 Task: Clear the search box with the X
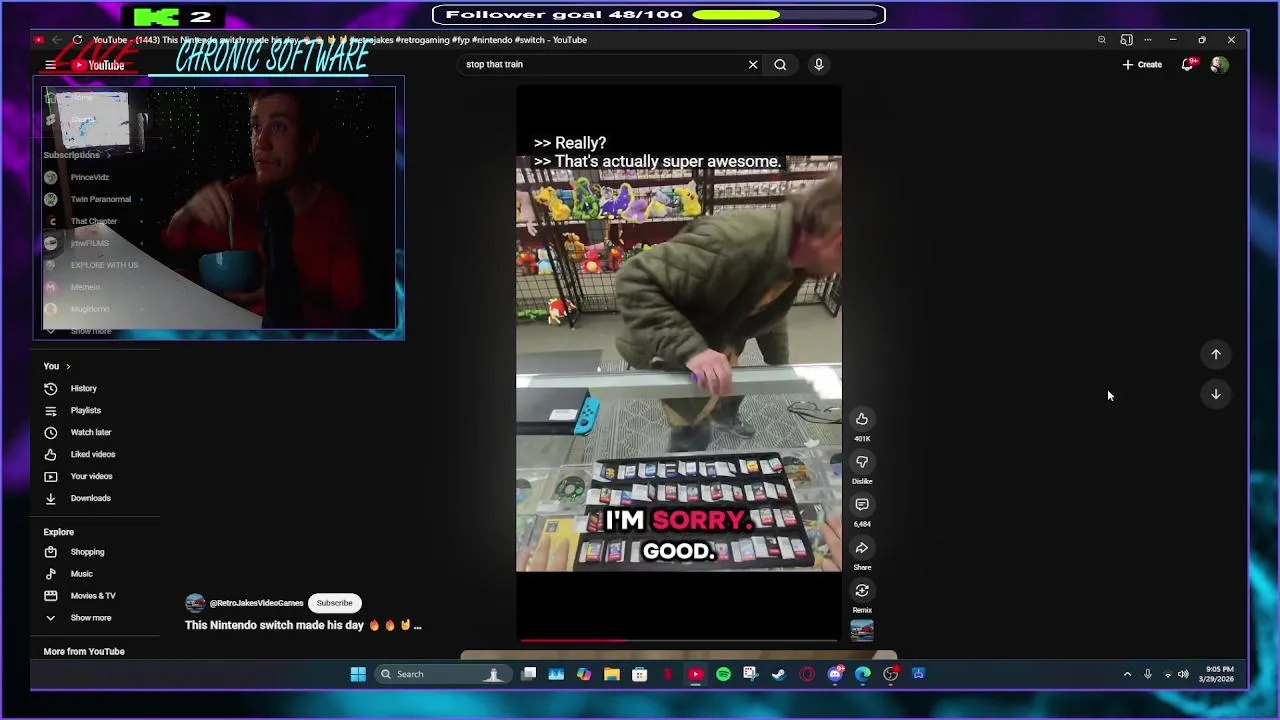(x=753, y=64)
